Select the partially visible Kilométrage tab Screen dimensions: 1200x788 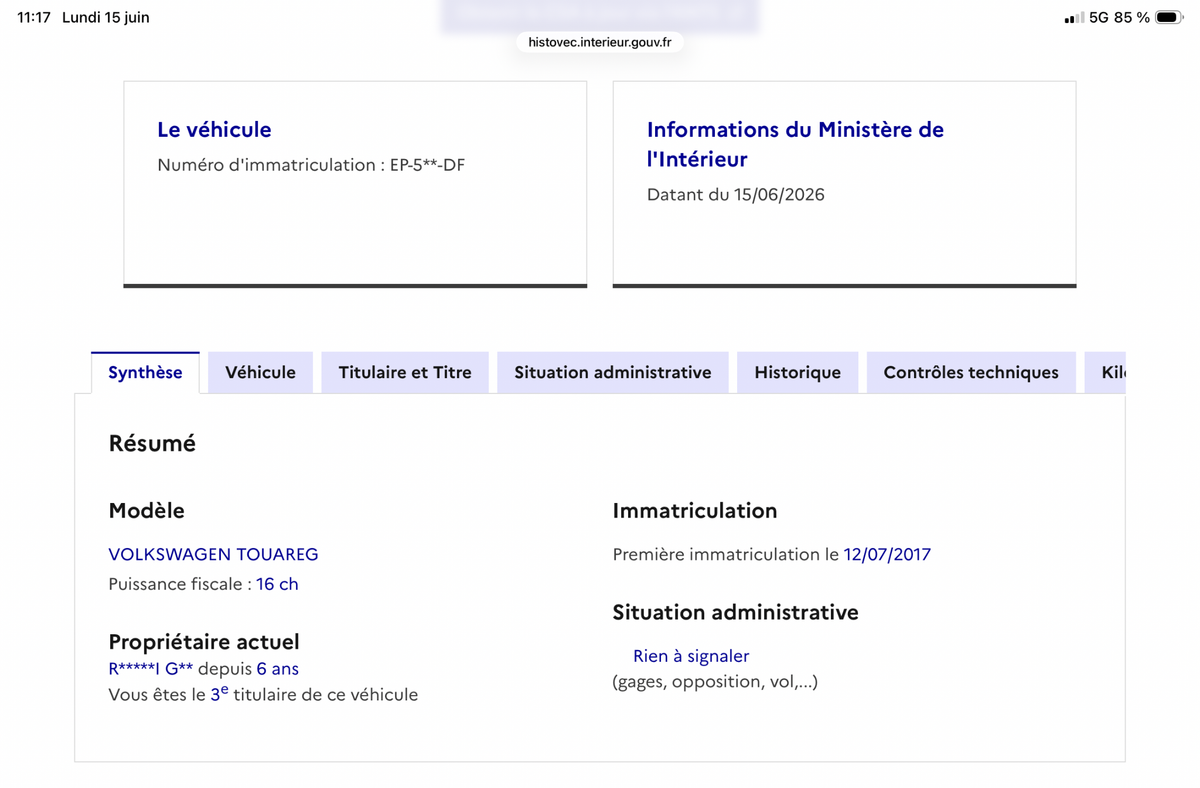point(1105,372)
